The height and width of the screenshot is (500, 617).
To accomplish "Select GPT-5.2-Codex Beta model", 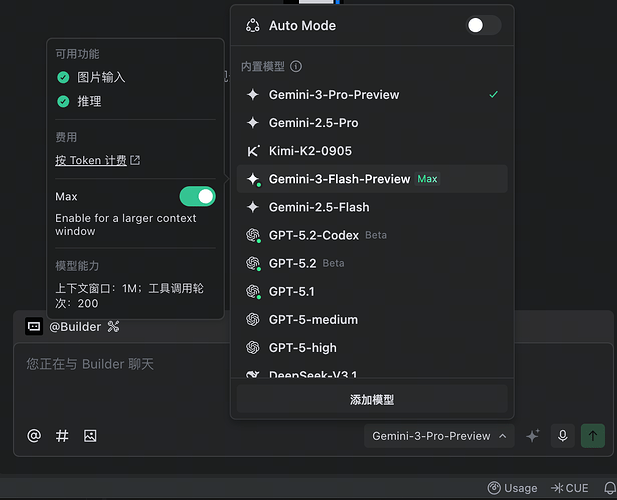I will 313,235.
